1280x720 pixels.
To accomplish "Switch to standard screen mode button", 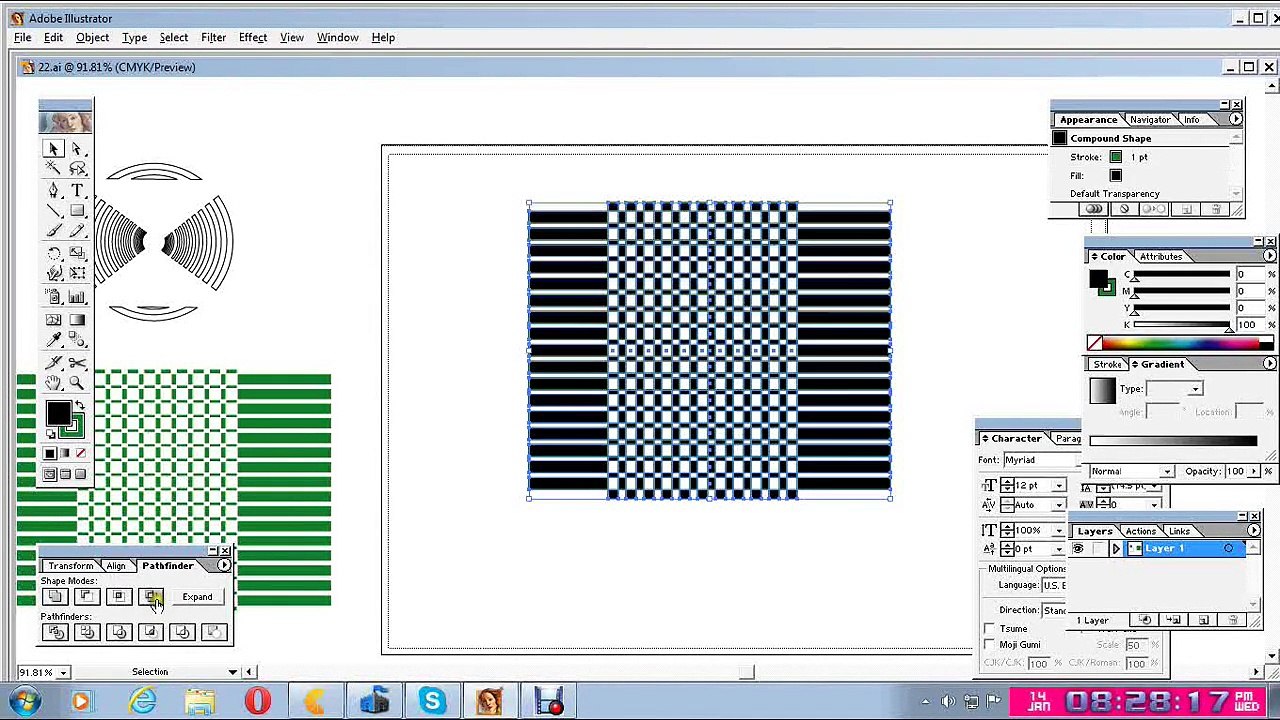I will click(50, 475).
